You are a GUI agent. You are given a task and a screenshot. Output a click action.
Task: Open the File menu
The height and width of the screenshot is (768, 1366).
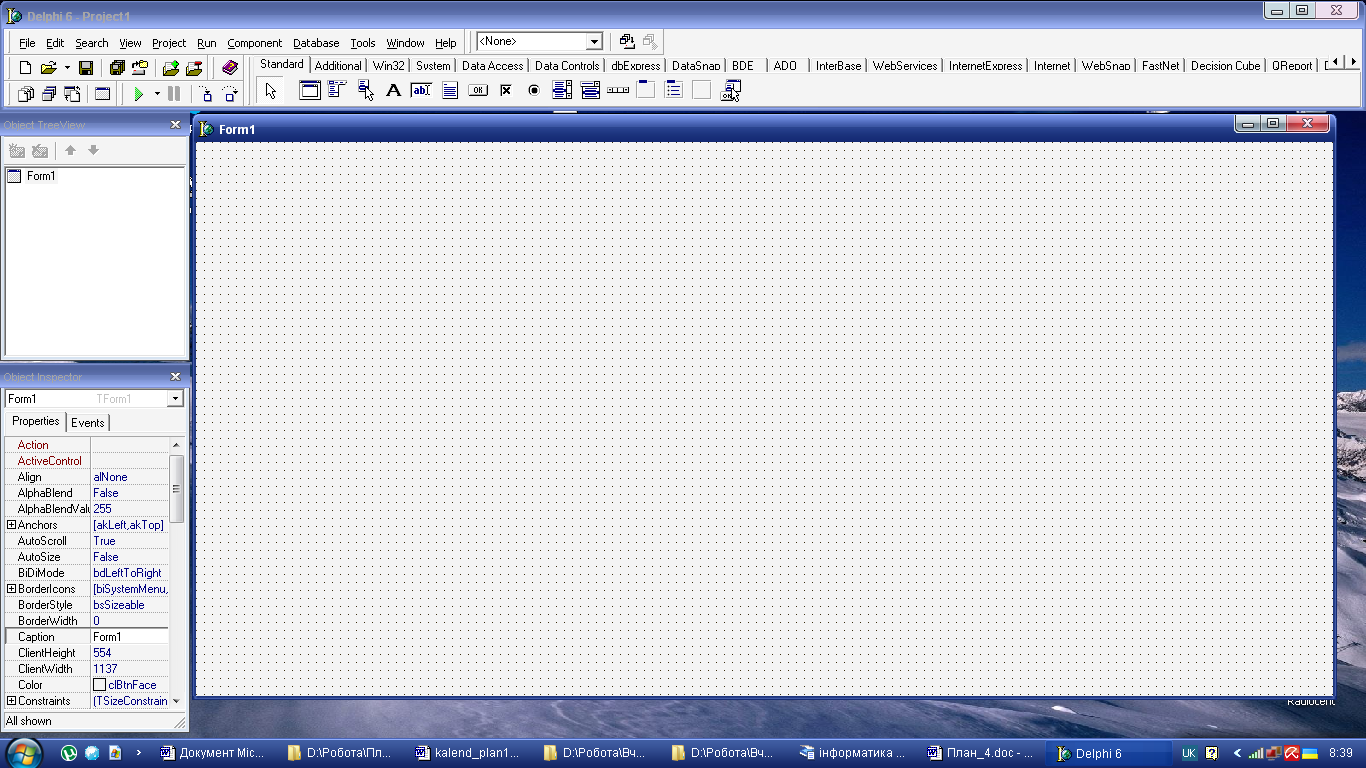pyautogui.click(x=27, y=43)
